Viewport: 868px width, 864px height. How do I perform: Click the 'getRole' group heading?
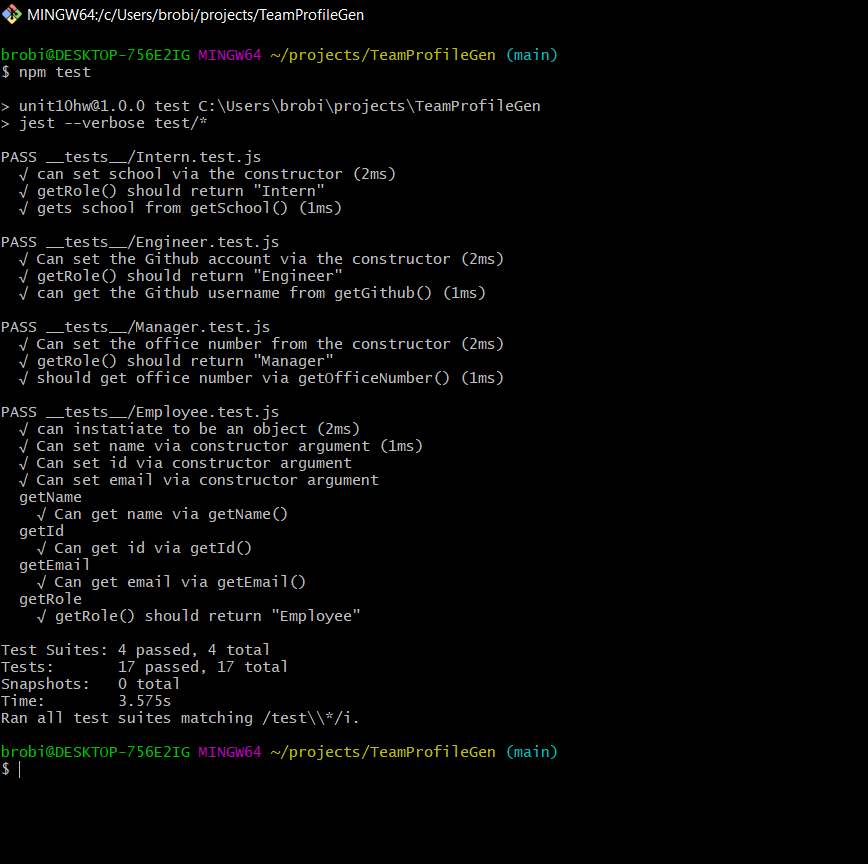[x=50, y=599]
